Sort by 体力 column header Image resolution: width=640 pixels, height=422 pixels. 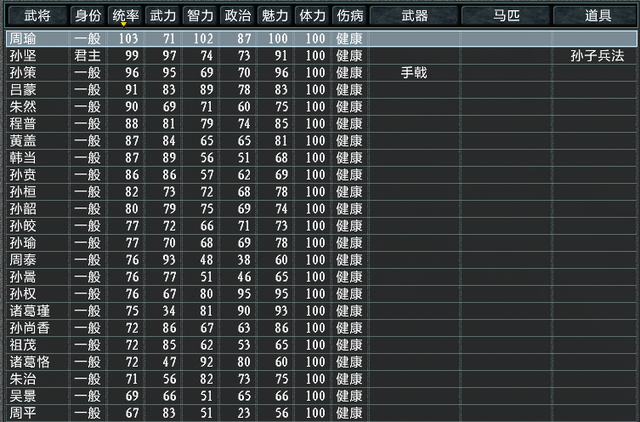coord(313,16)
